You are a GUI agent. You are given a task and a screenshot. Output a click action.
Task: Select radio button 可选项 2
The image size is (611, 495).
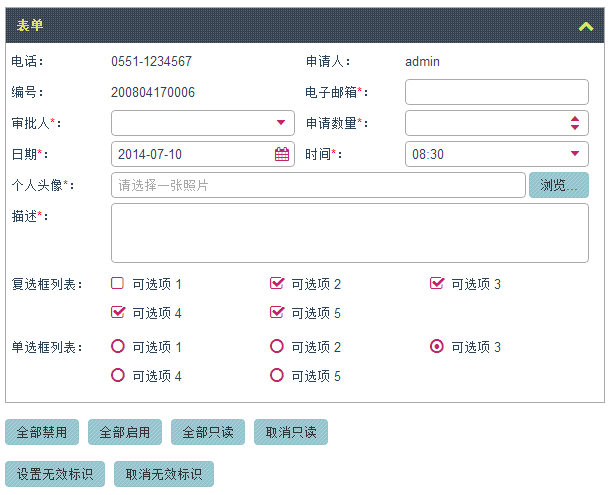point(277,346)
